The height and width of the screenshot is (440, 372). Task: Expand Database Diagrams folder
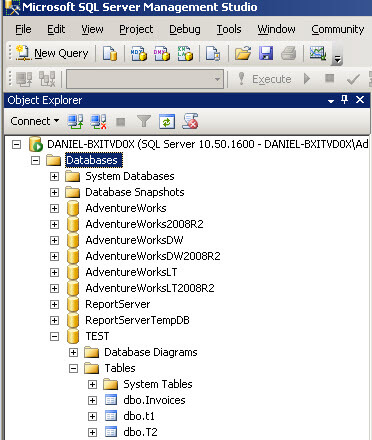pos(73,352)
